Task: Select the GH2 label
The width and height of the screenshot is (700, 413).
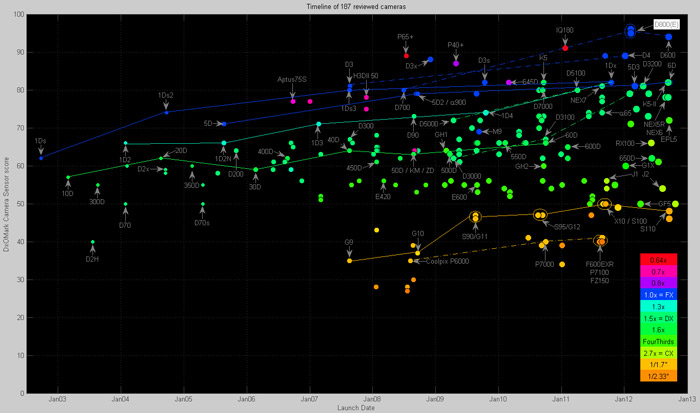Action: tap(521, 167)
